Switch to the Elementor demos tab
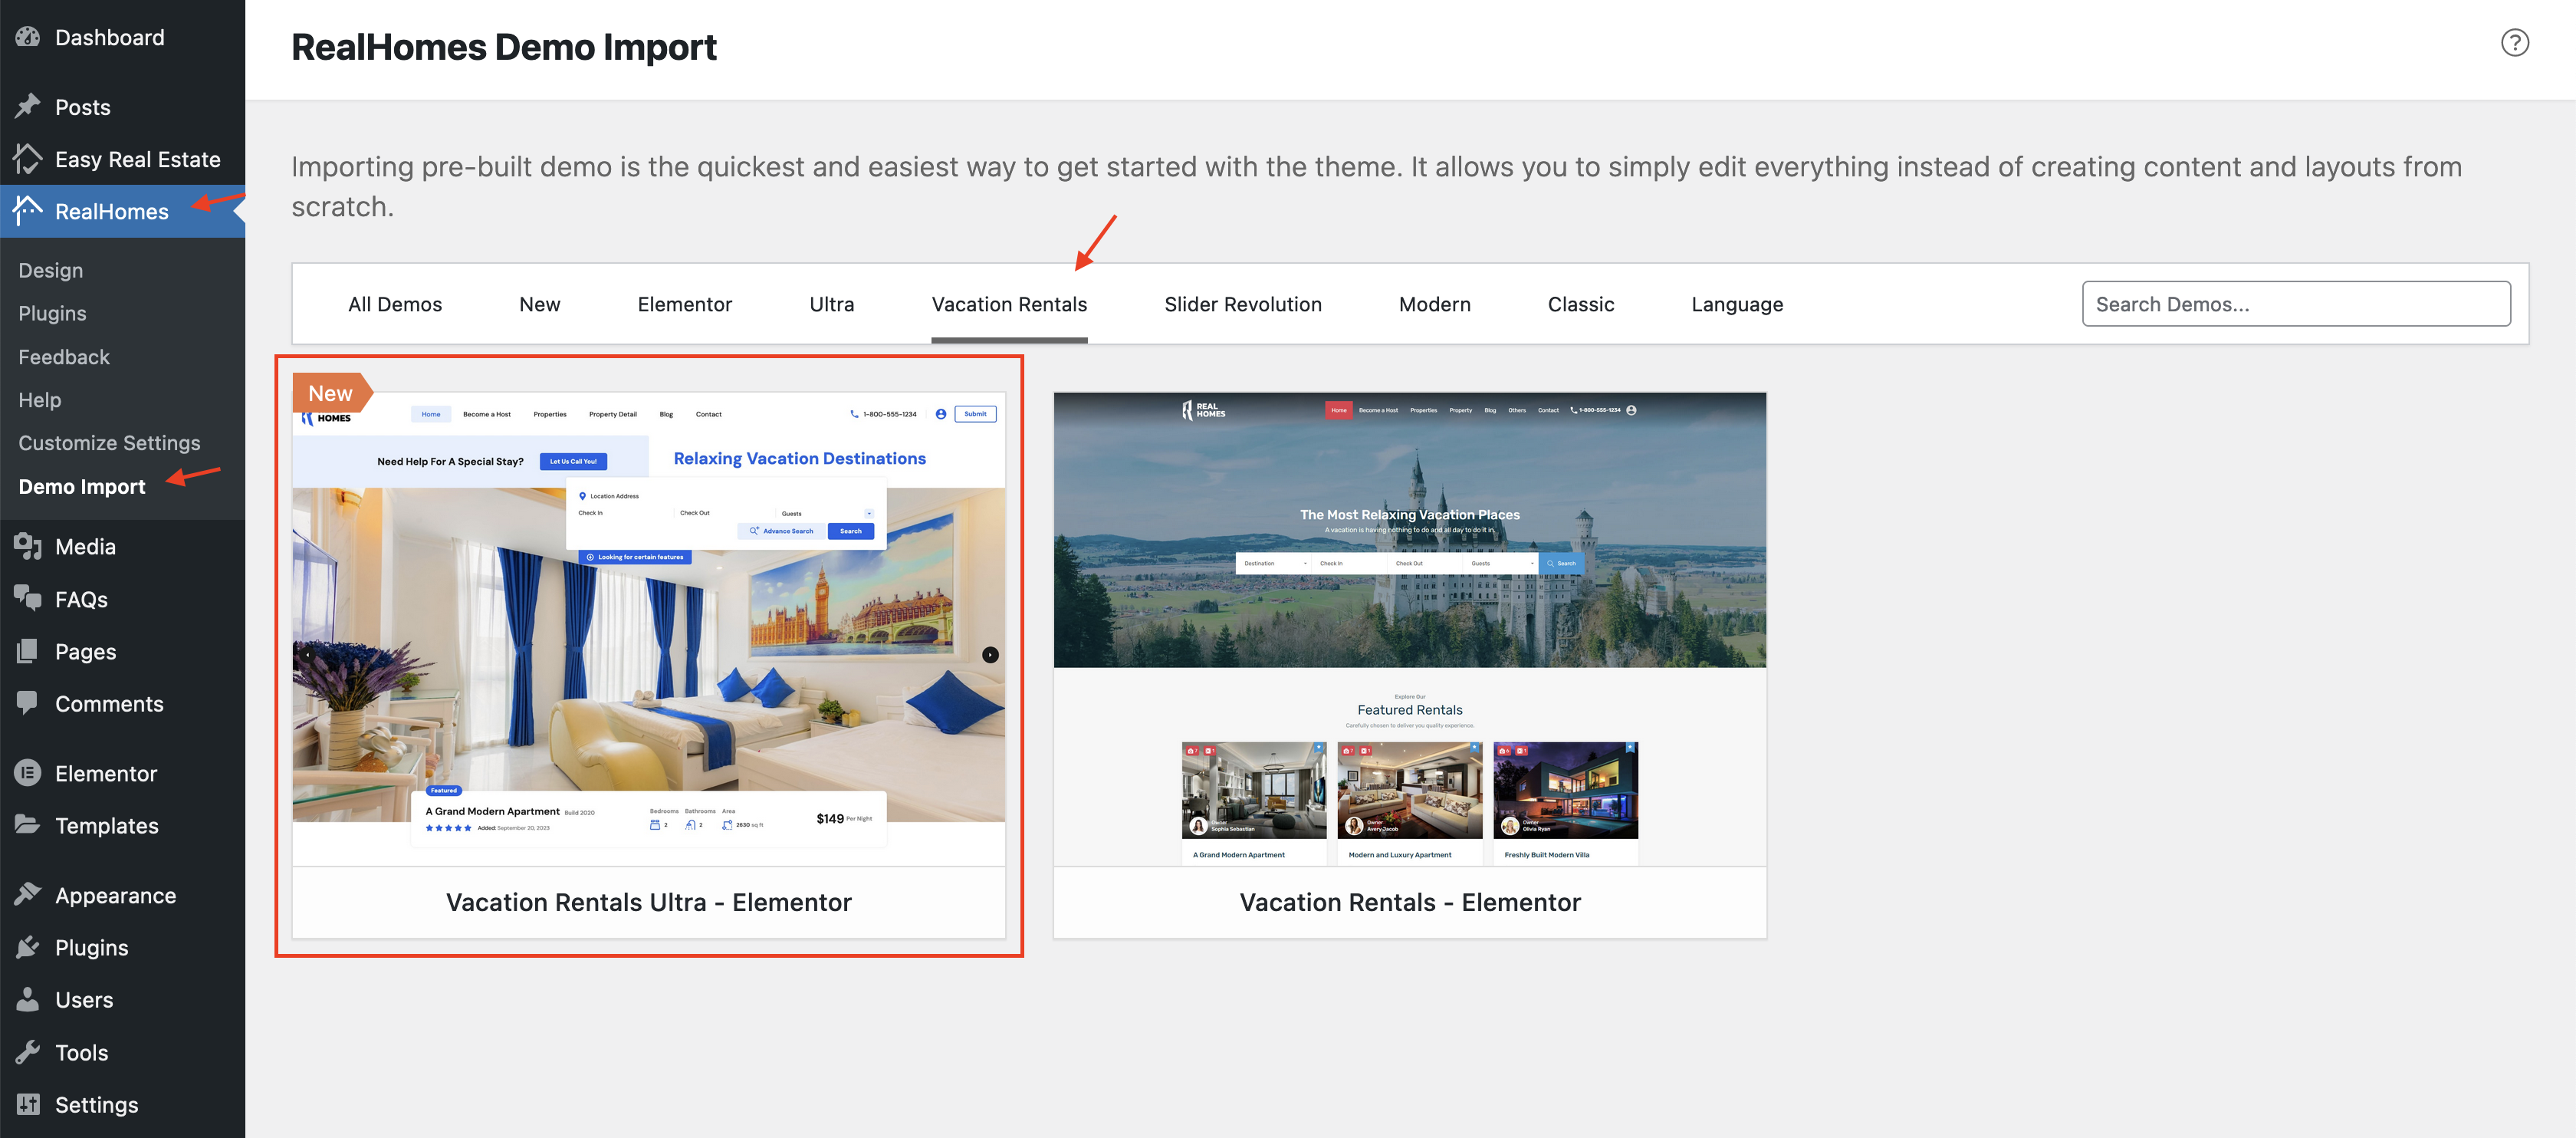The width and height of the screenshot is (2576, 1138). click(x=685, y=304)
